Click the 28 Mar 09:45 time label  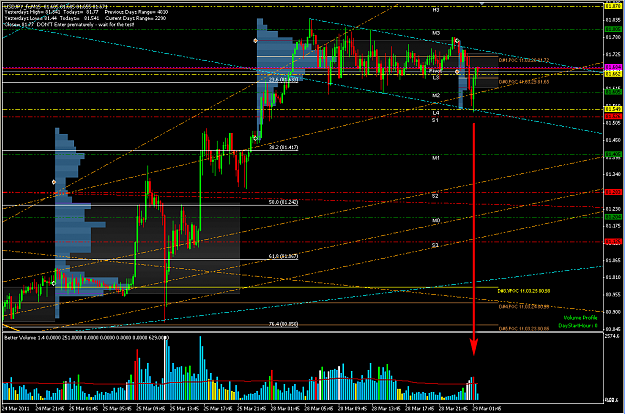tap(352, 408)
